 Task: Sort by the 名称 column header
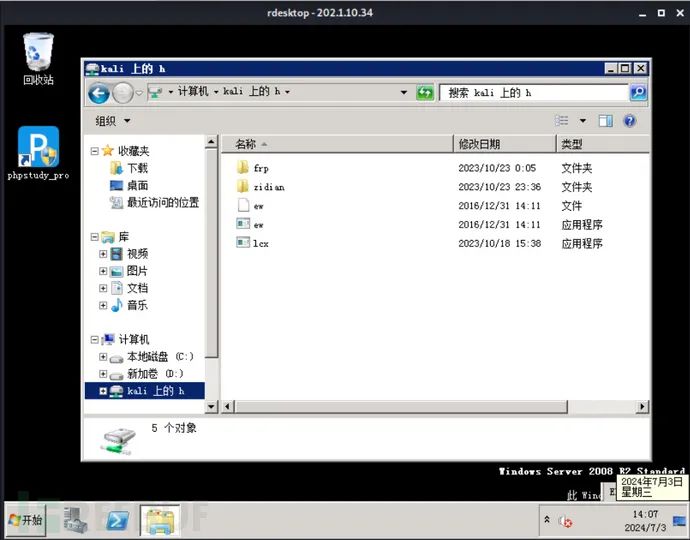pyautogui.click(x=337, y=144)
